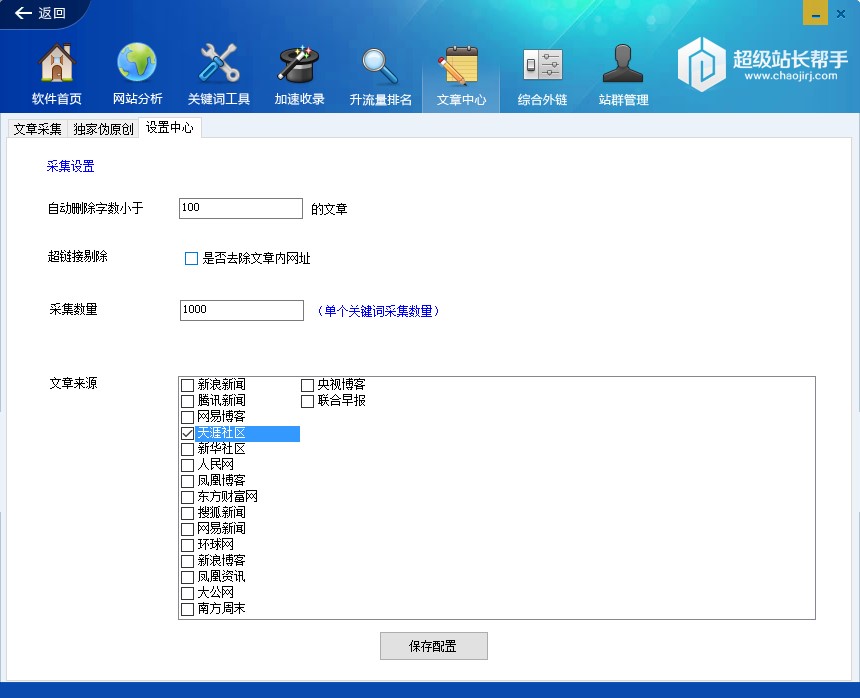The height and width of the screenshot is (698, 860).
Task: Tick the 央视博客 source checkbox
Action: pyautogui.click(x=308, y=385)
